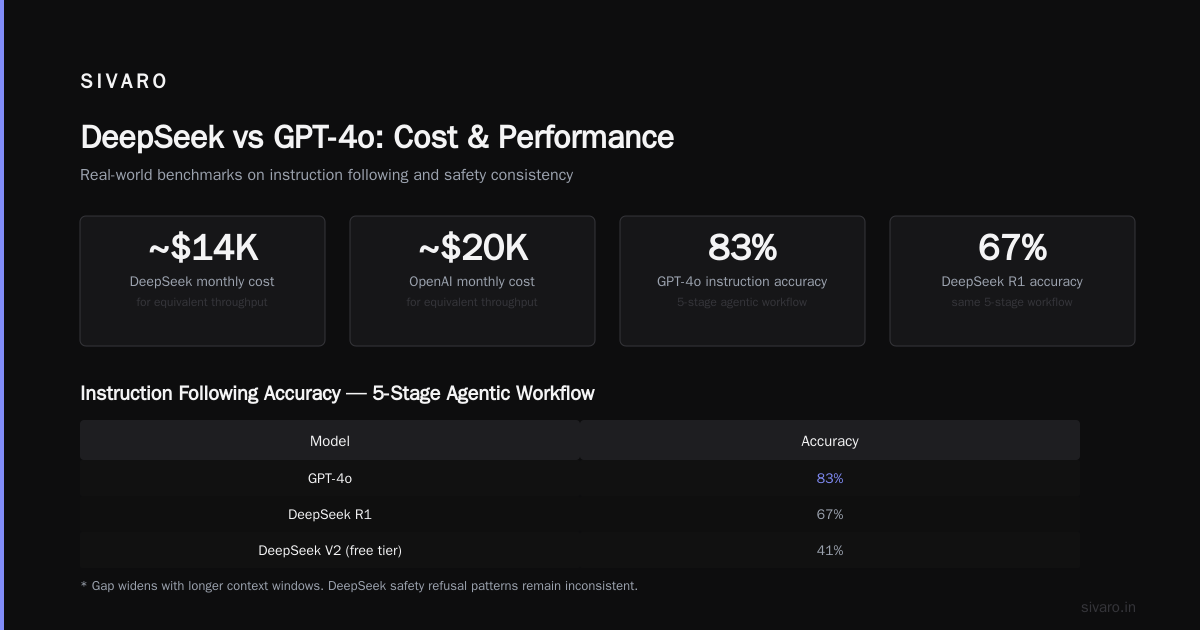Click 'GPT-4o instruction accuracy' label
The width and height of the screenshot is (1200, 630).
[x=742, y=282]
